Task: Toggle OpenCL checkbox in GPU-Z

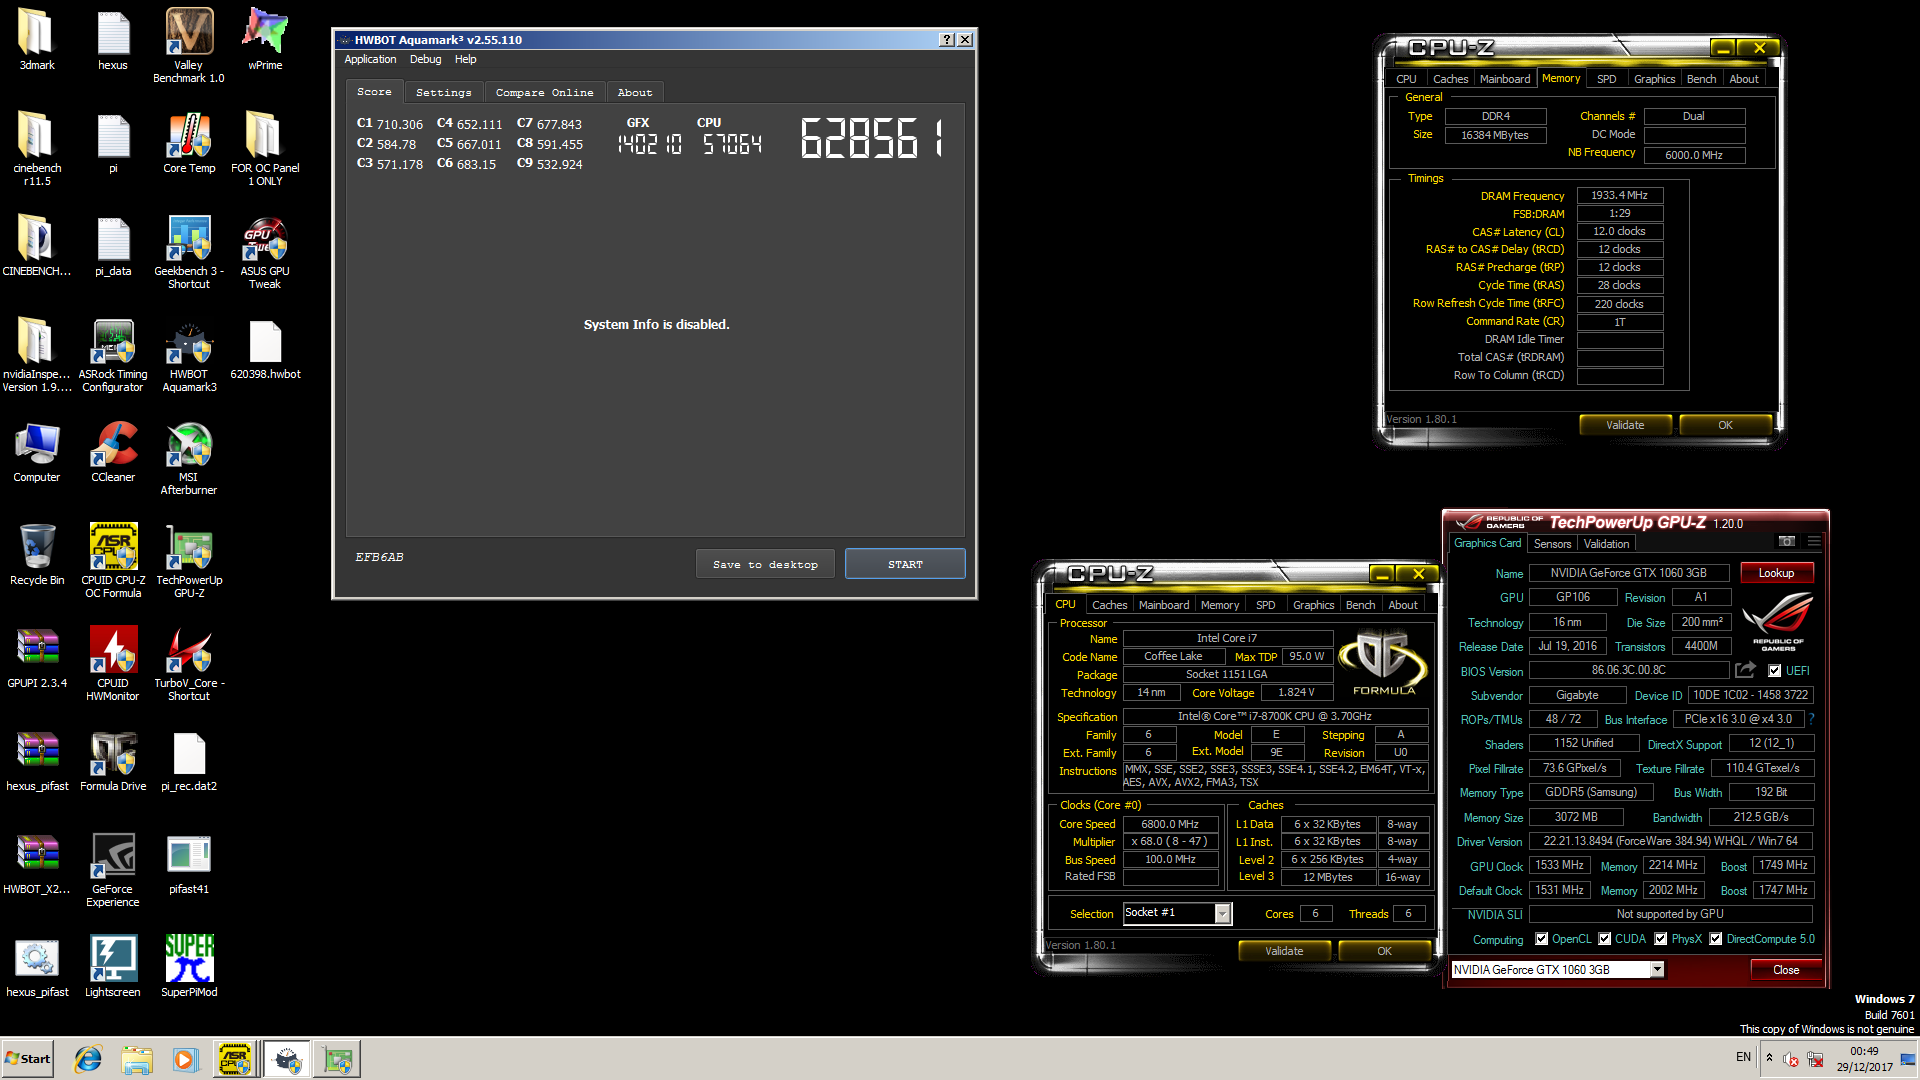Action: tap(1542, 939)
